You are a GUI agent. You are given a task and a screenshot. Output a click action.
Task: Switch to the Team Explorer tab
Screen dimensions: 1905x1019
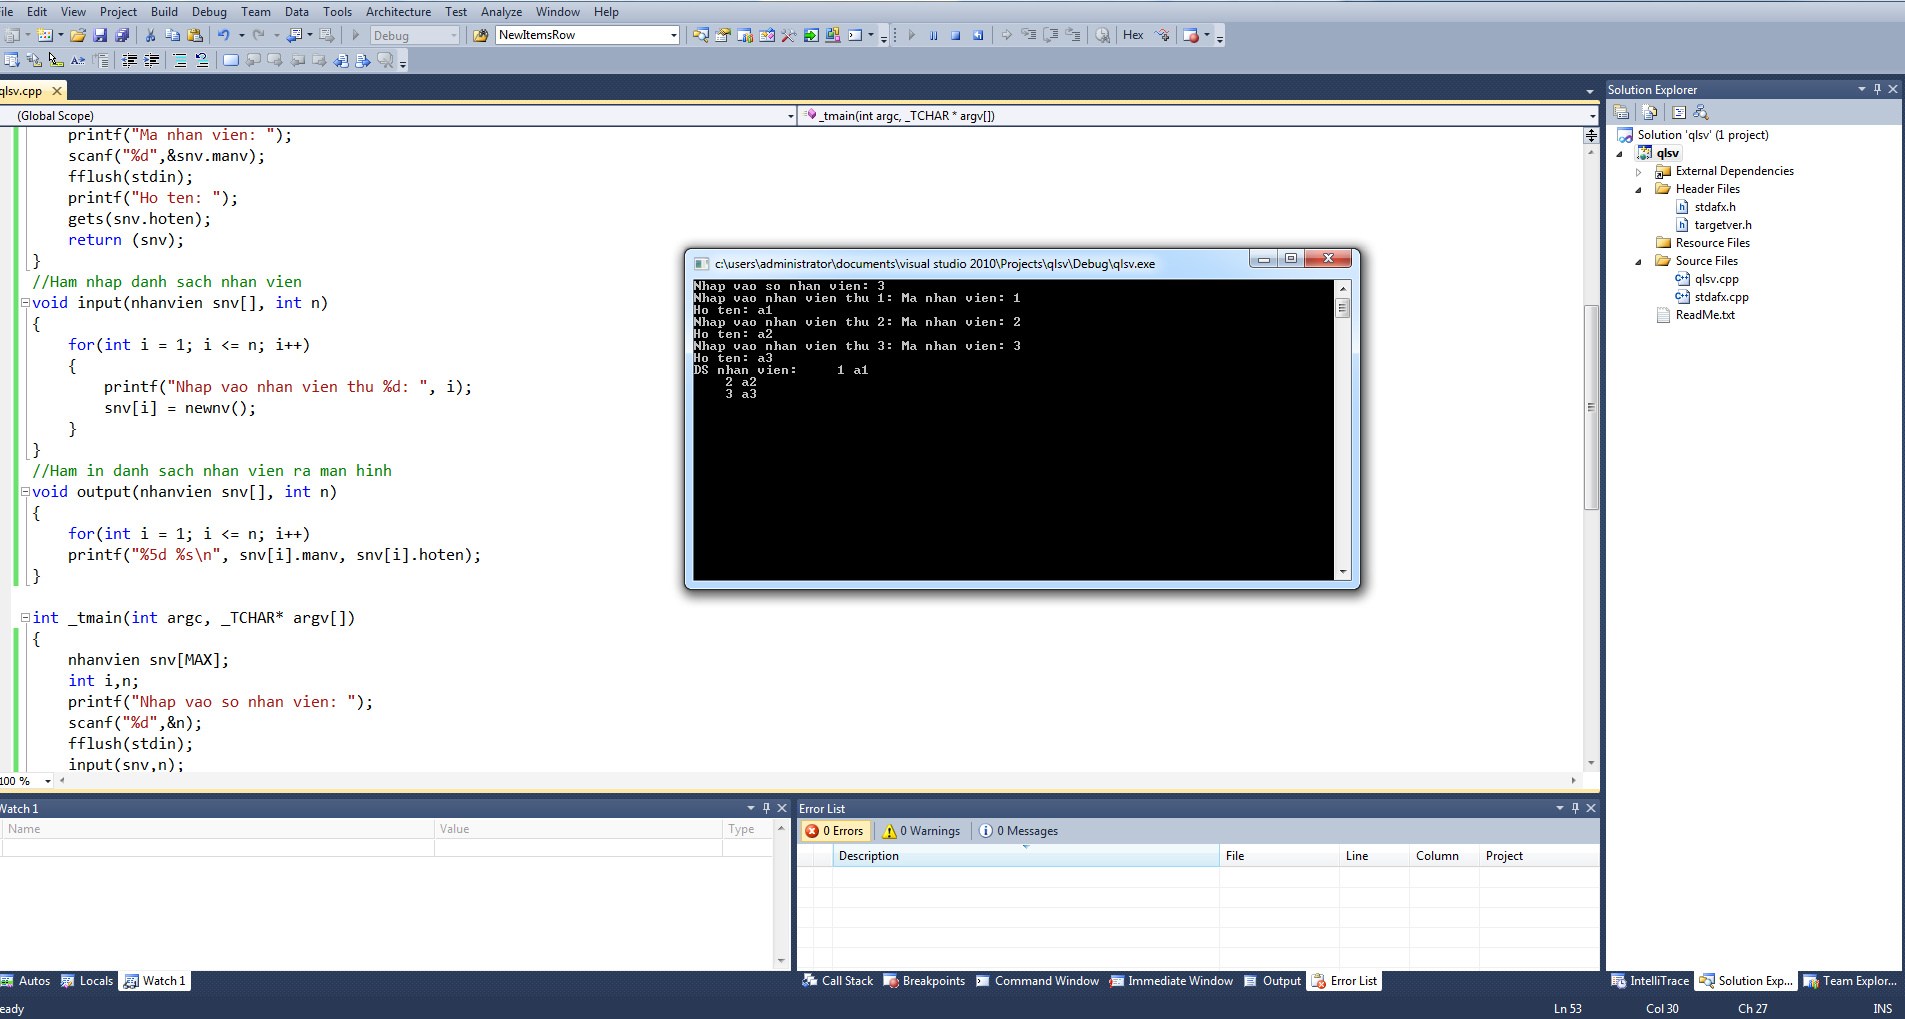point(1850,981)
